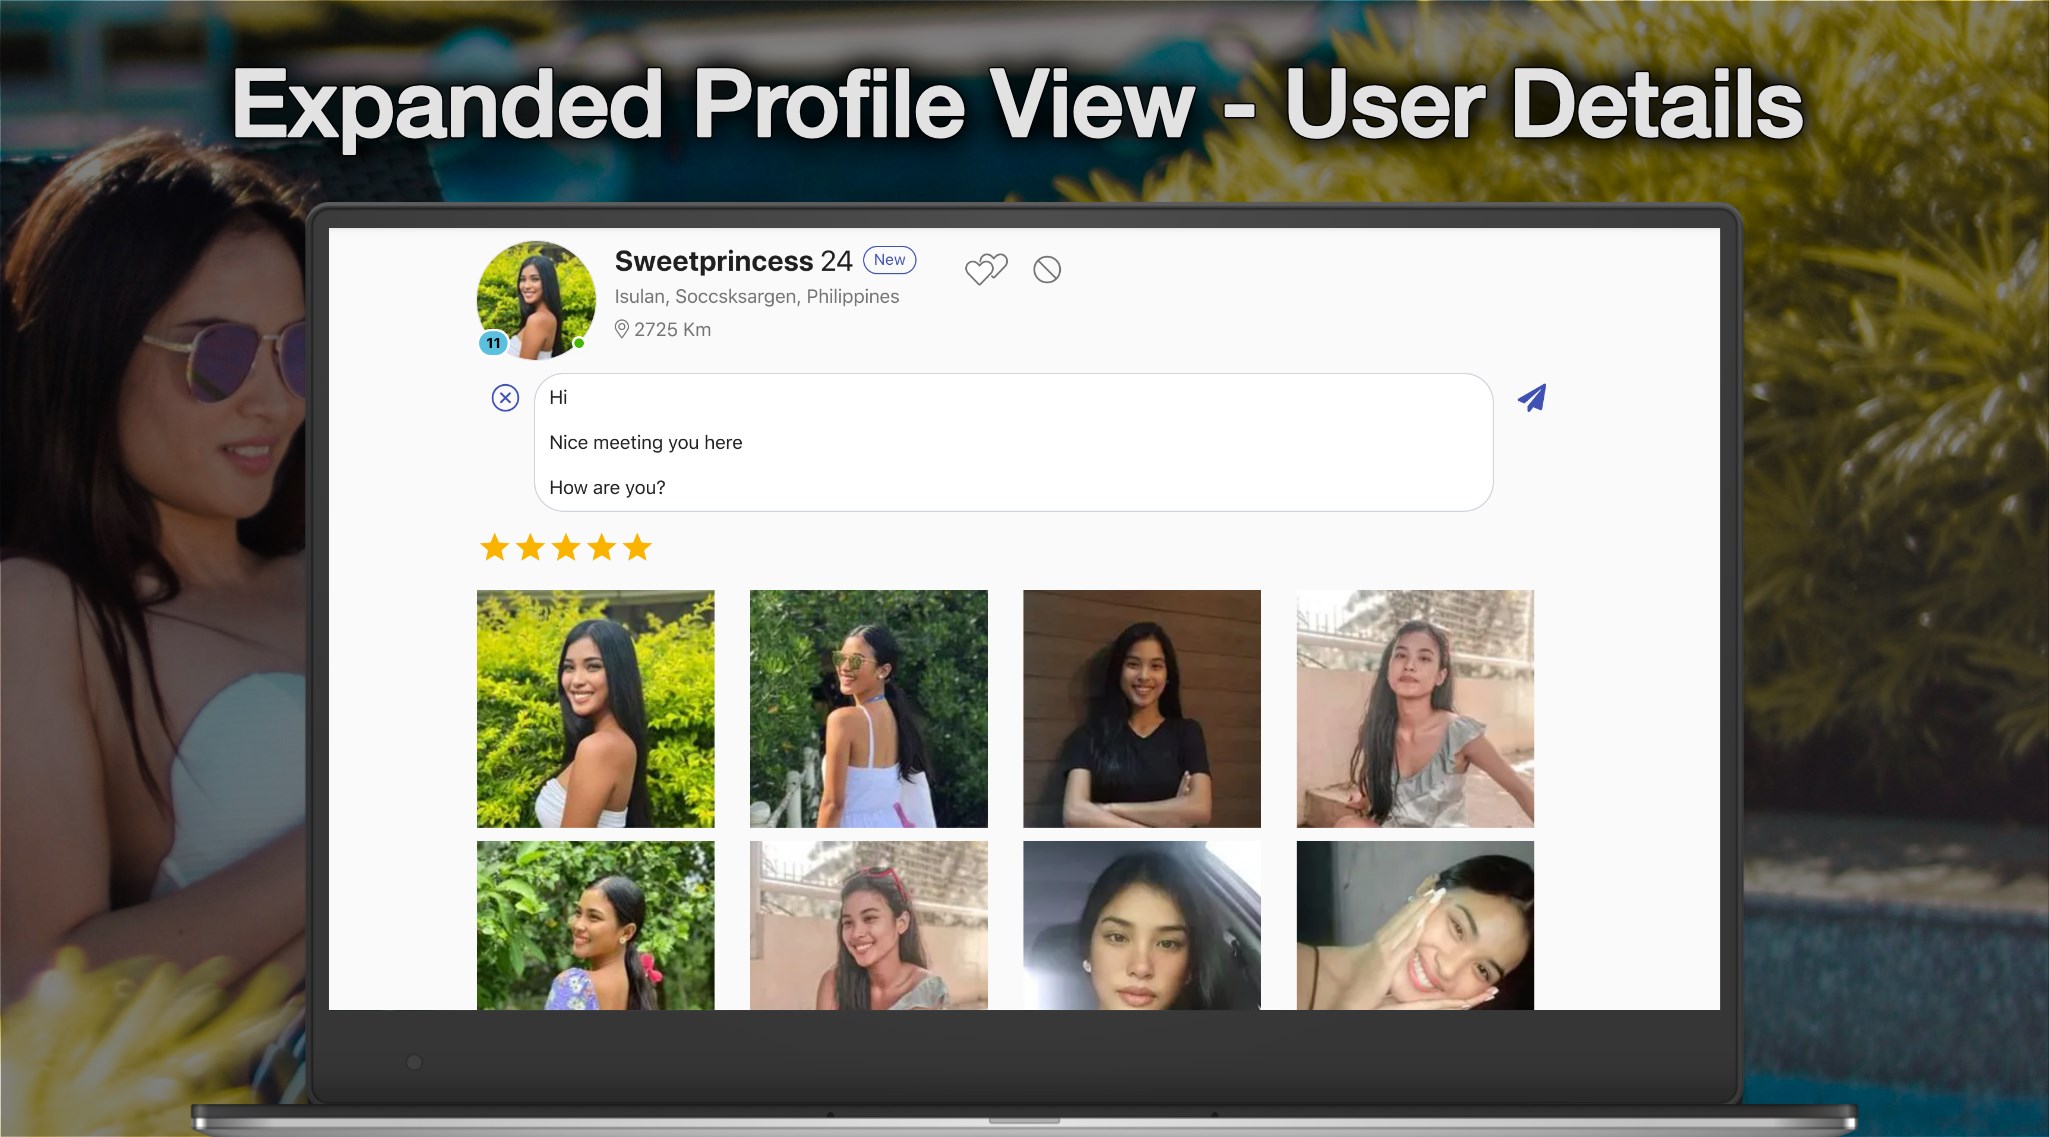Screen dimensions: 2049x1137
Task: Click the New badge beside username
Action: point(889,260)
